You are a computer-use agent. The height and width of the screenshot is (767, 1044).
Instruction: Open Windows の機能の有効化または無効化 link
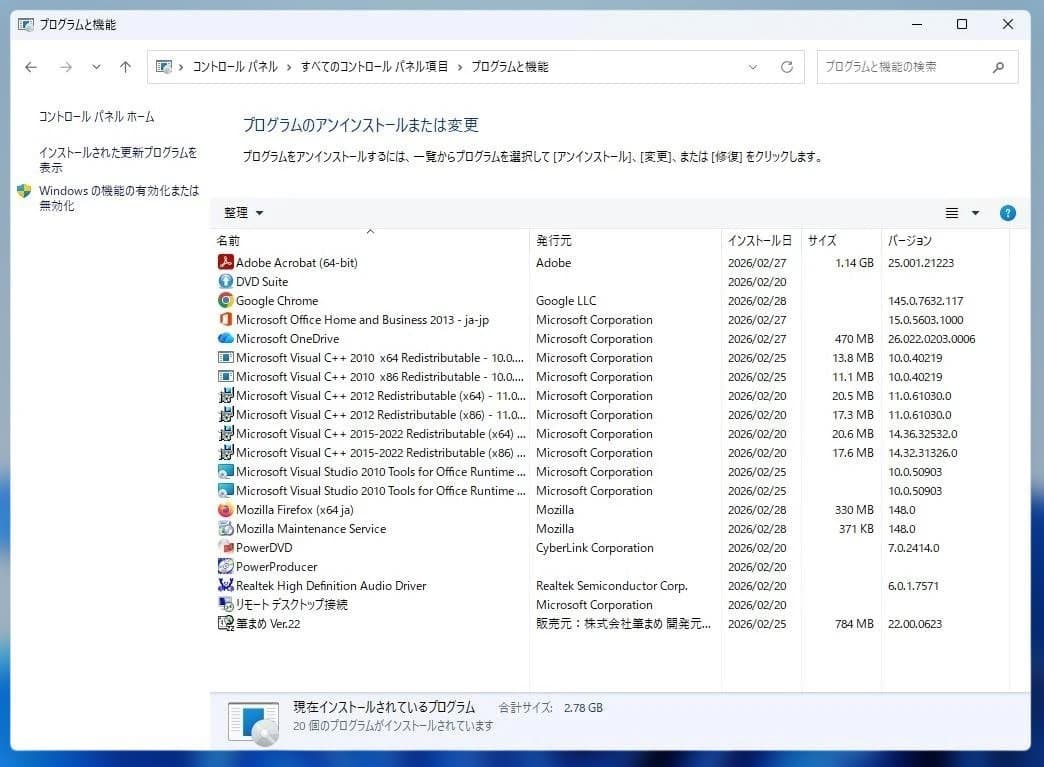(119, 198)
